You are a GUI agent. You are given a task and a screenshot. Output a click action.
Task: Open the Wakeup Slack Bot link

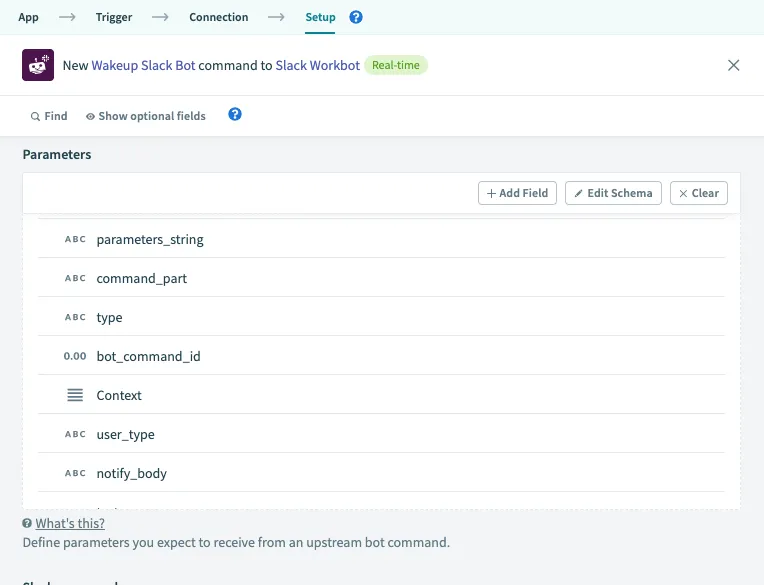[143, 65]
